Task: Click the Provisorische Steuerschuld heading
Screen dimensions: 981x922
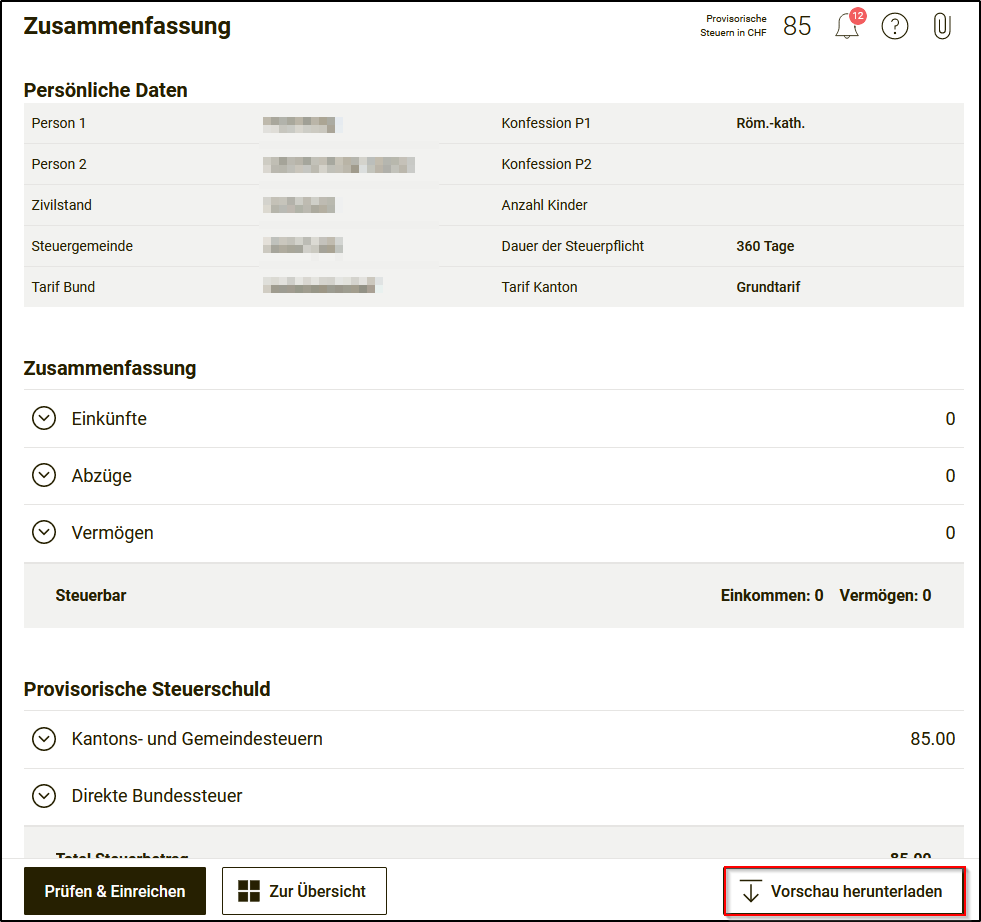Action: [147, 689]
